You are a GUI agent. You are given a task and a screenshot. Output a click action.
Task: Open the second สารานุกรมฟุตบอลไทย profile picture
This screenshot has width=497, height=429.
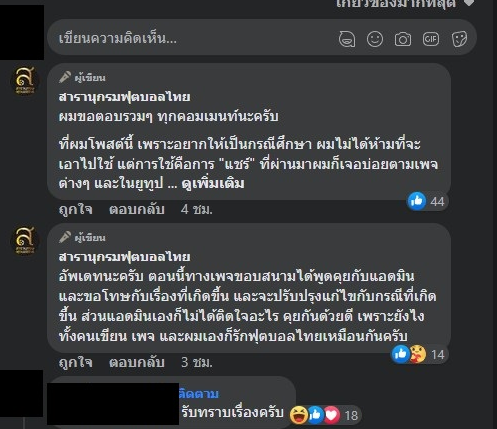pos(25,240)
